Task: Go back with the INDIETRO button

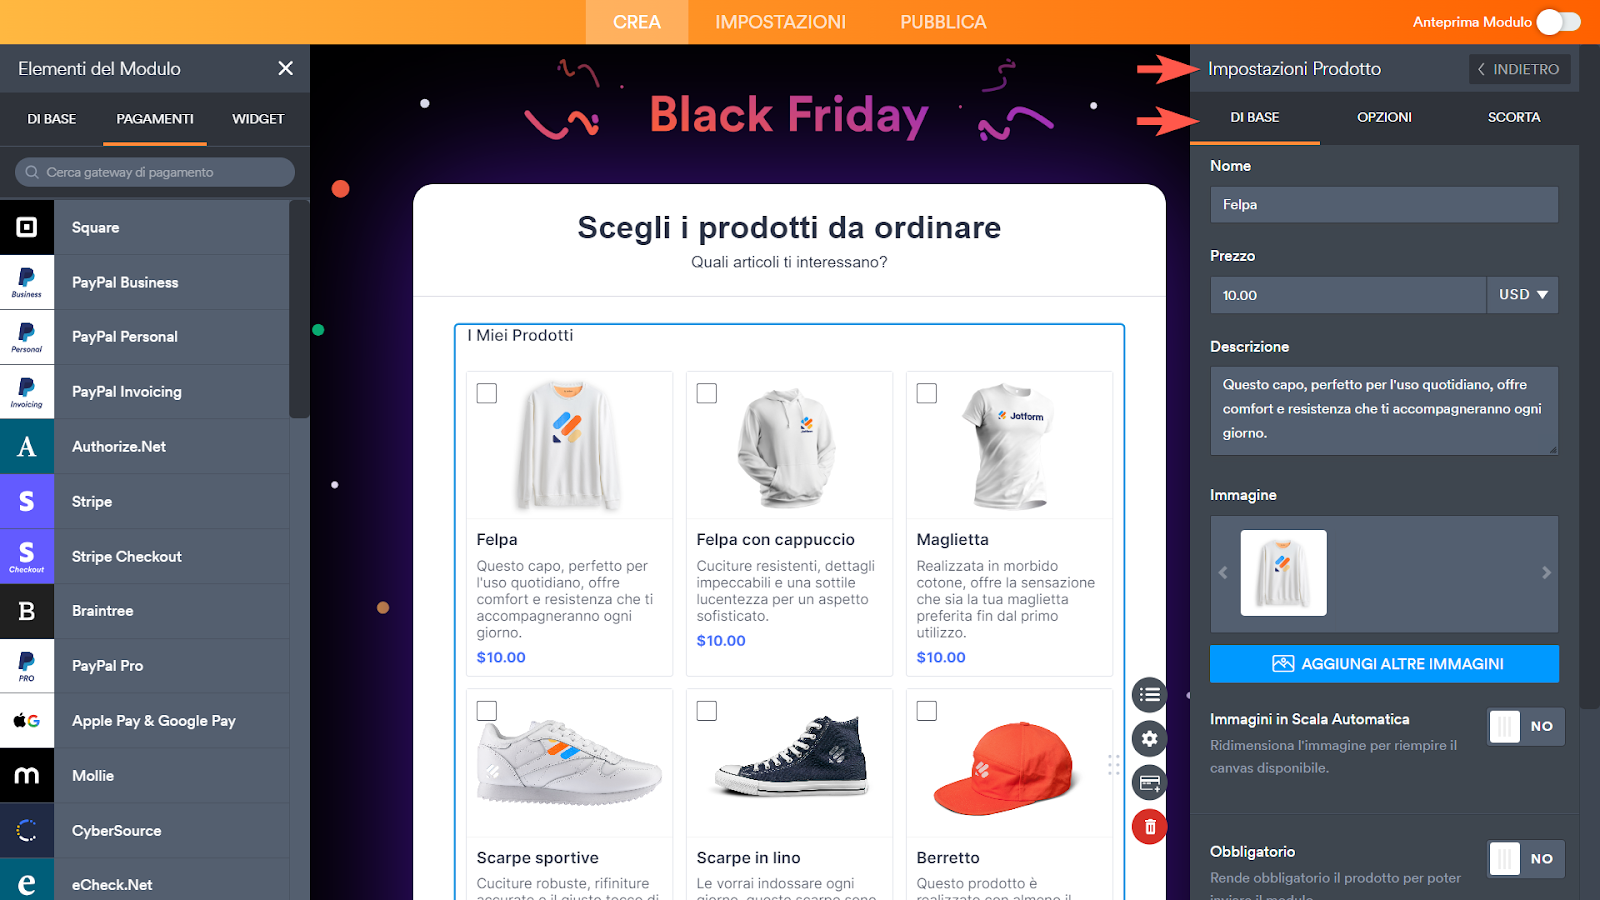Action: pyautogui.click(x=1520, y=69)
